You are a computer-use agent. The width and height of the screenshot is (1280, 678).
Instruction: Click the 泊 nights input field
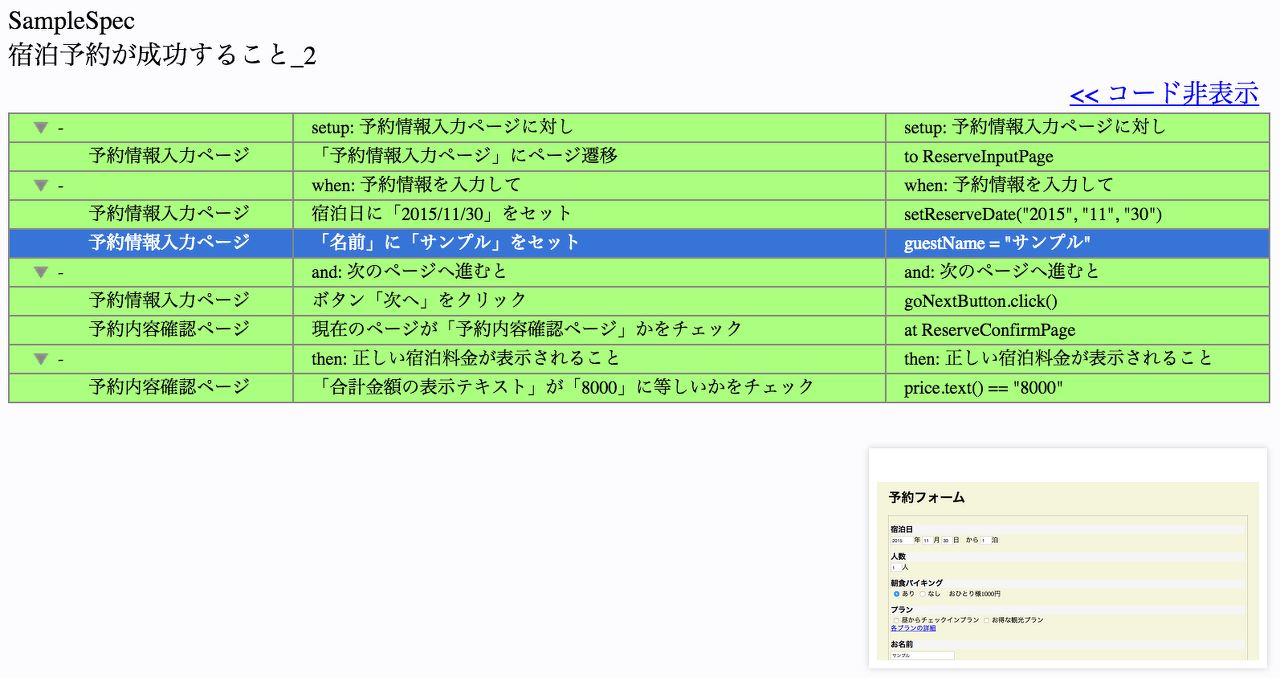(x=984, y=540)
